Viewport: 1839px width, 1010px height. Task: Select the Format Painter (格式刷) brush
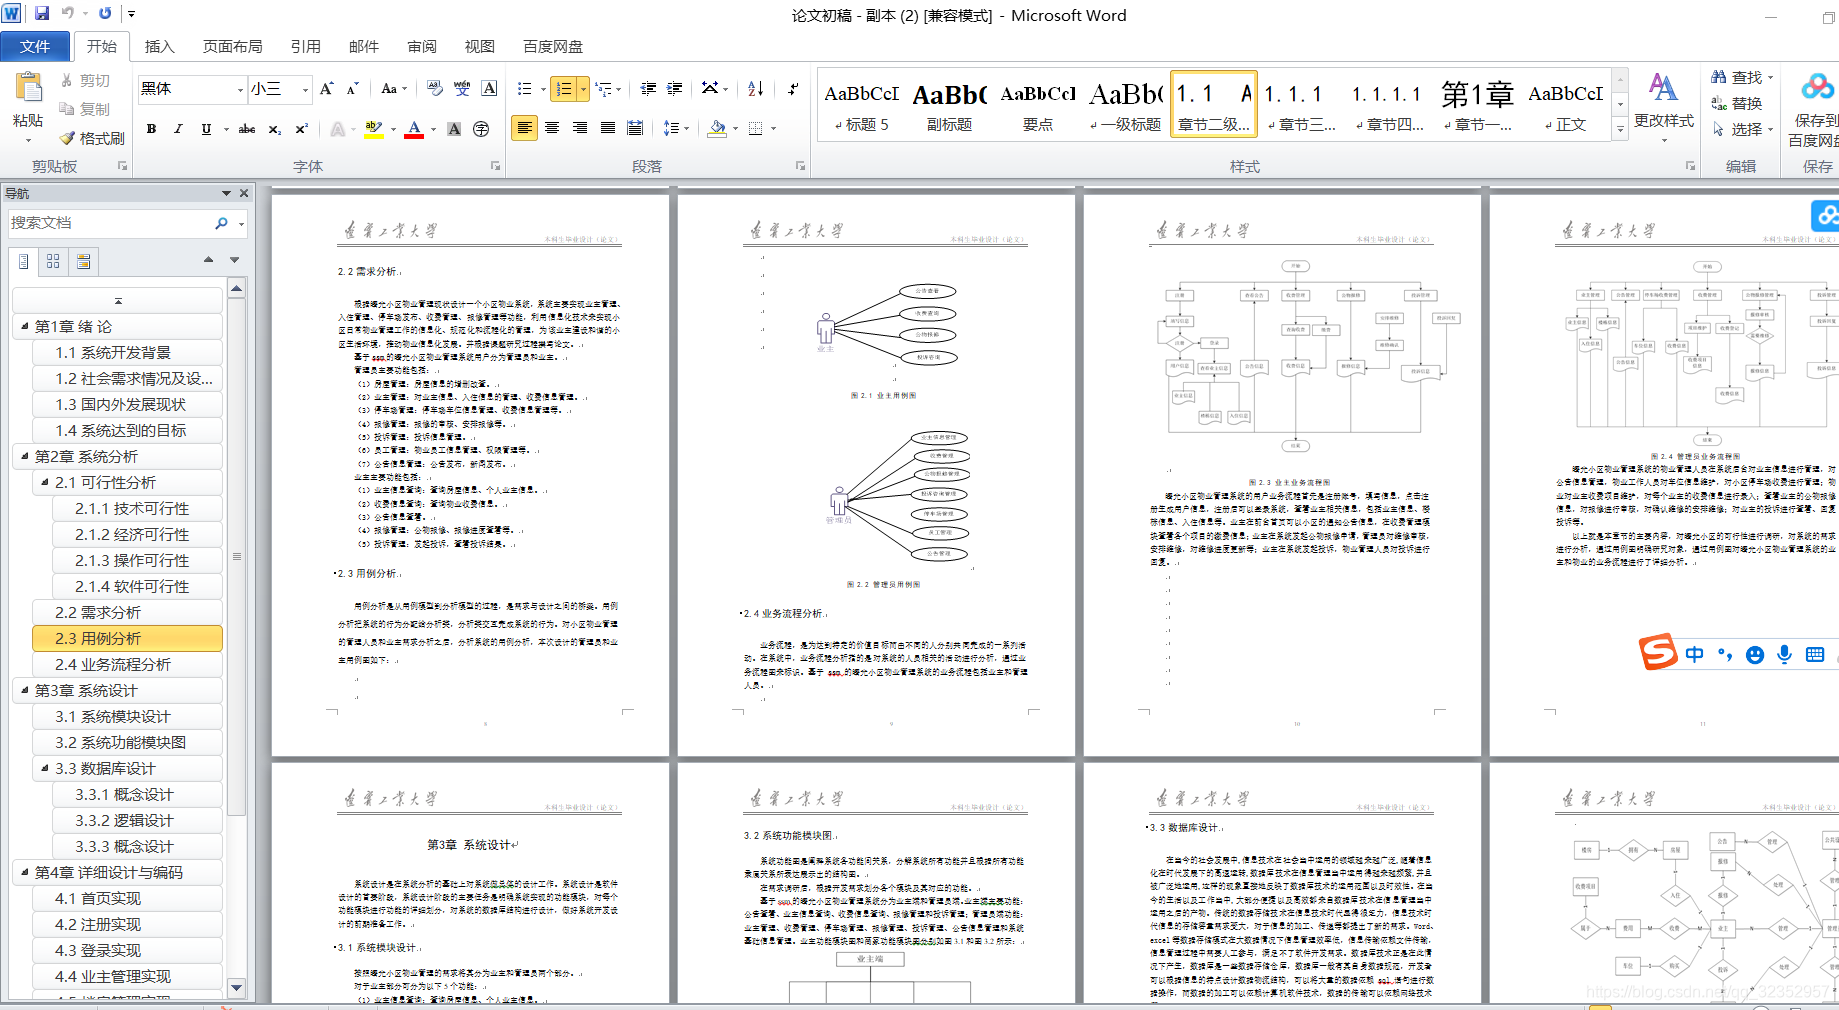(x=91, y=138)
